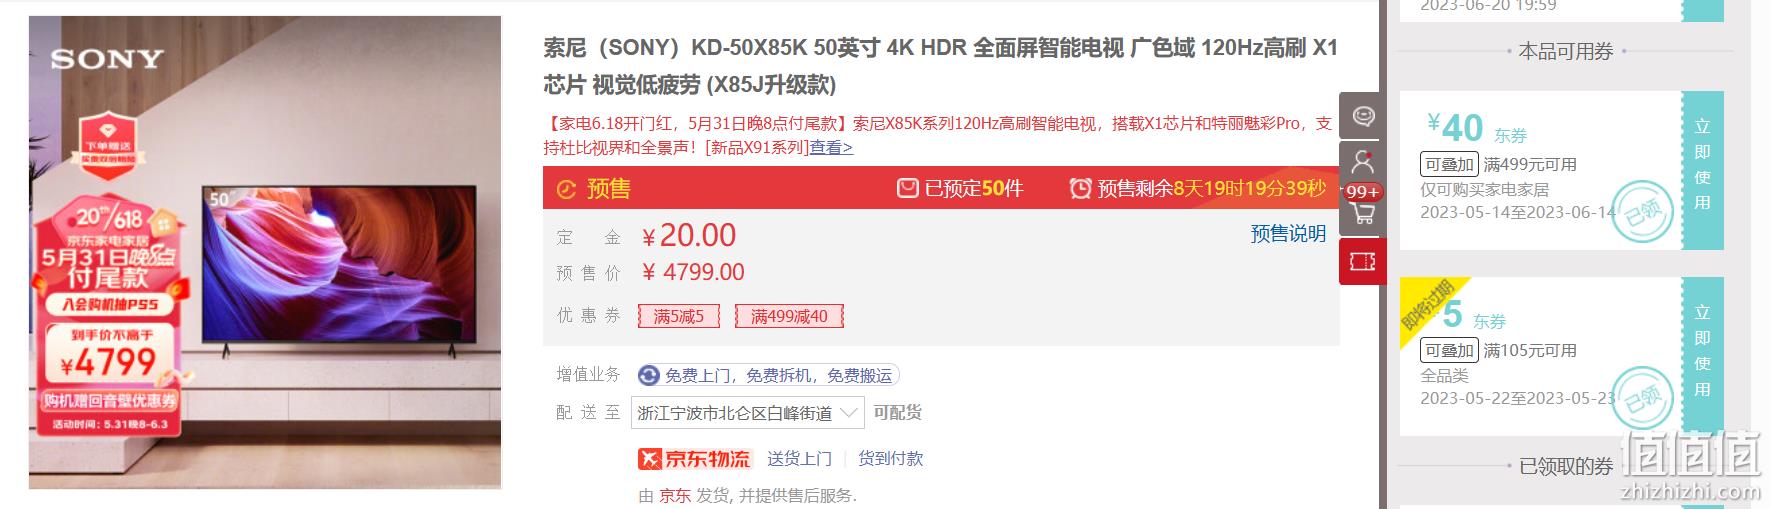Click the countdown alarm clock icon
Image resolution: width=1770 pixels, height=509 pixels.
tap(1080, 188)
